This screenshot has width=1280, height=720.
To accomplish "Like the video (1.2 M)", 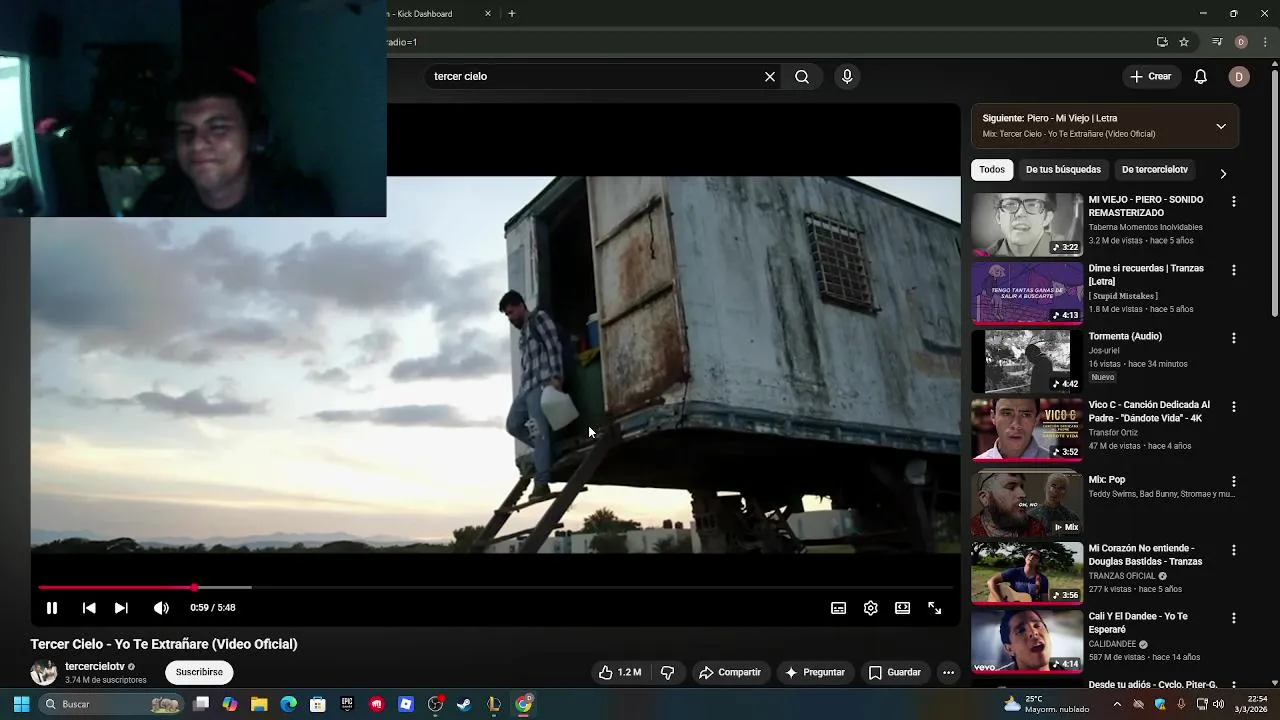I will 620,673.
